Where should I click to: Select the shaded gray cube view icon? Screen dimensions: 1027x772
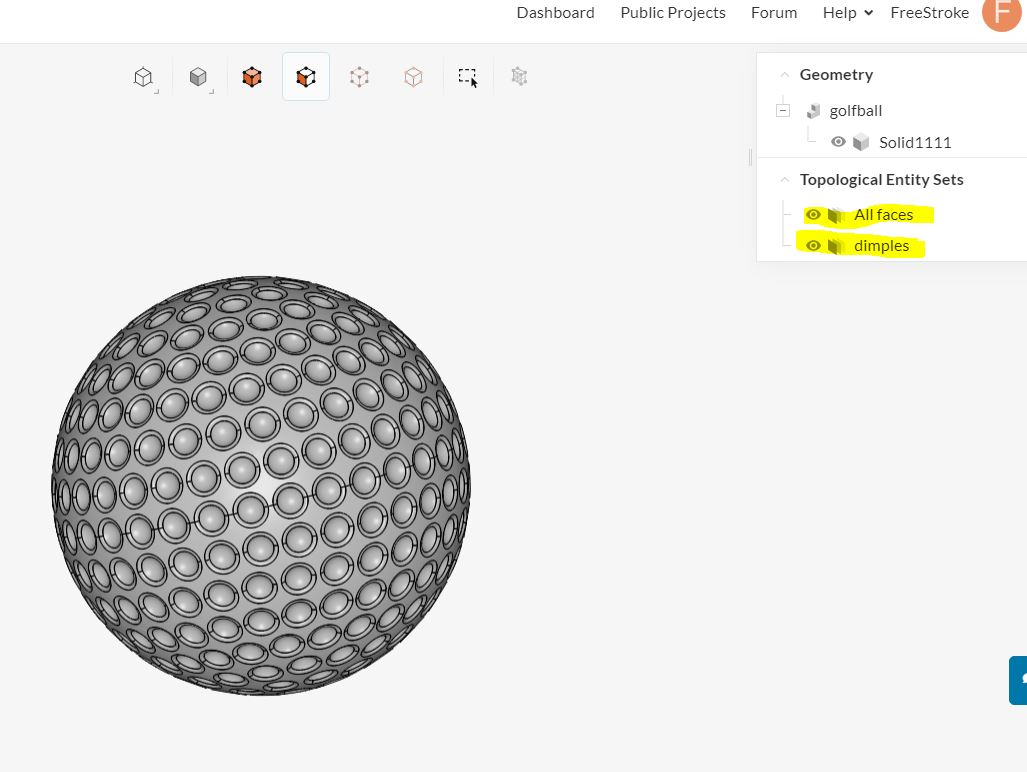pyautogui.click(x=198, y=77)
